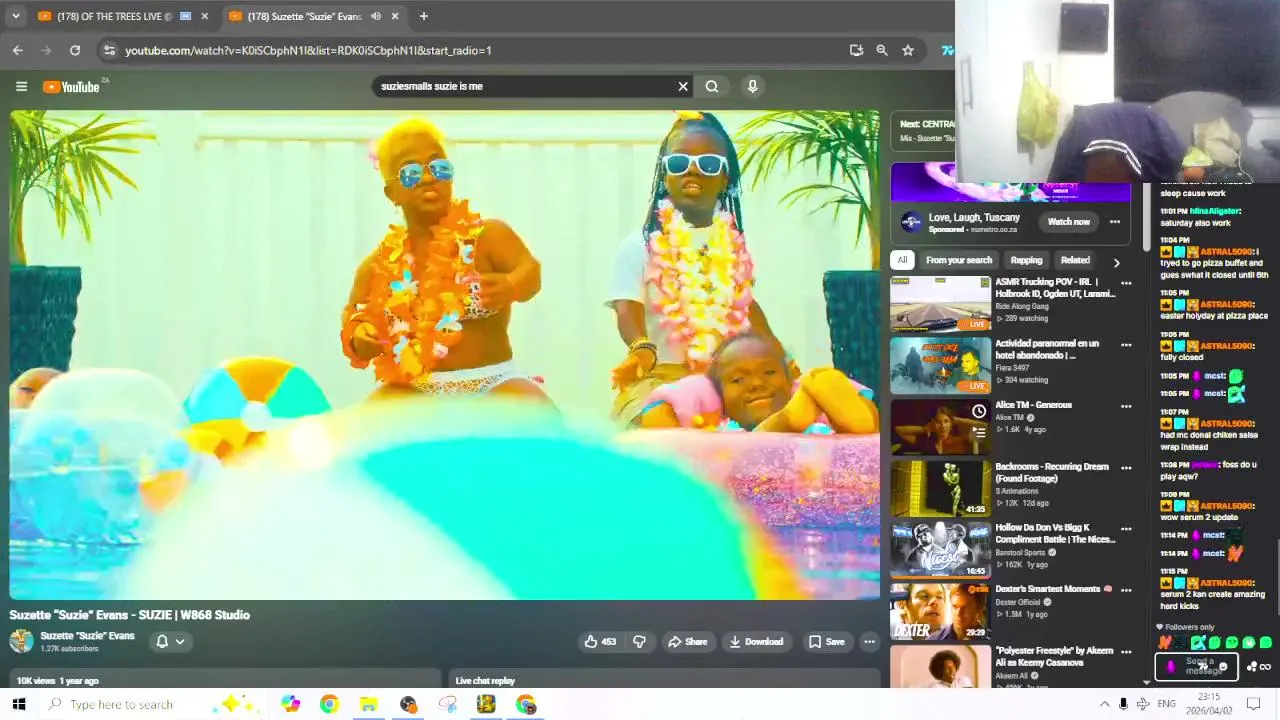Open ASMR Trucking POV live video thumbnail
The height and width of the screenshot is (720, 1280).
coord(941,304)
